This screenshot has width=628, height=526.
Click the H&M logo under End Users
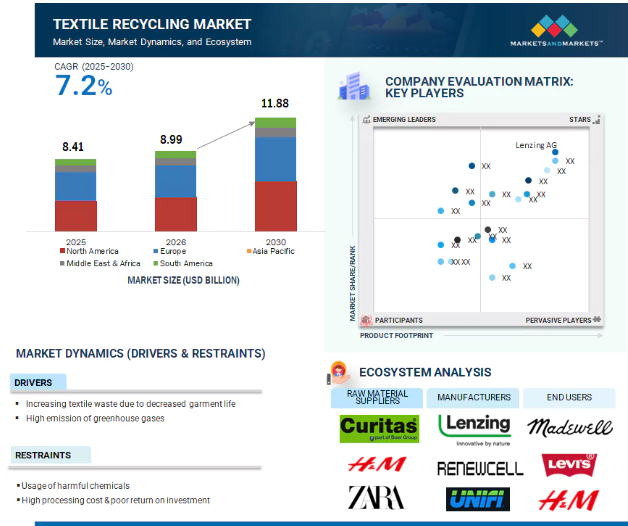569,500
